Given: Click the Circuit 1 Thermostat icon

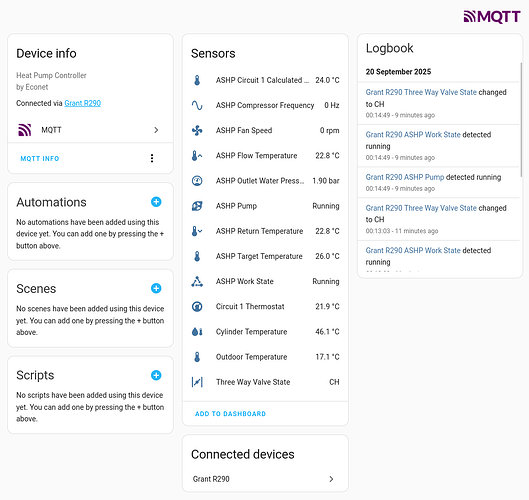Looking at the screenshot, I should 197,307.
